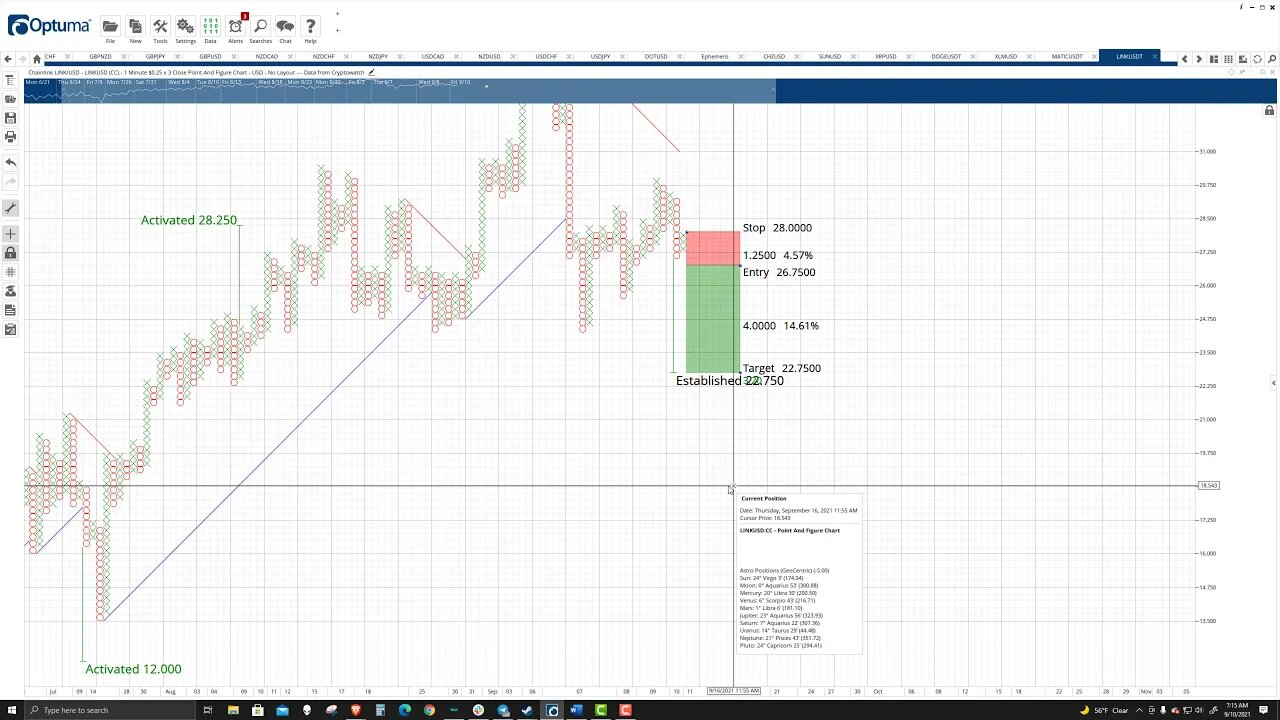Click the taskbar search box

pos(110,710)
